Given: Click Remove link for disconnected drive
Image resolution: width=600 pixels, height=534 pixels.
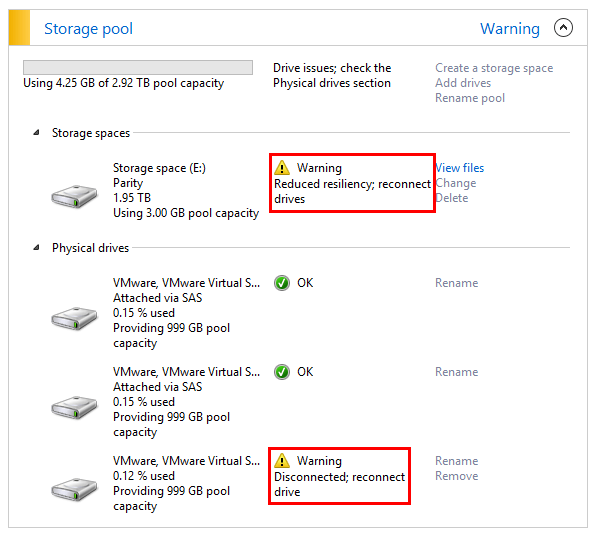Looking at the screenshot, I should [x=457, y=476].
